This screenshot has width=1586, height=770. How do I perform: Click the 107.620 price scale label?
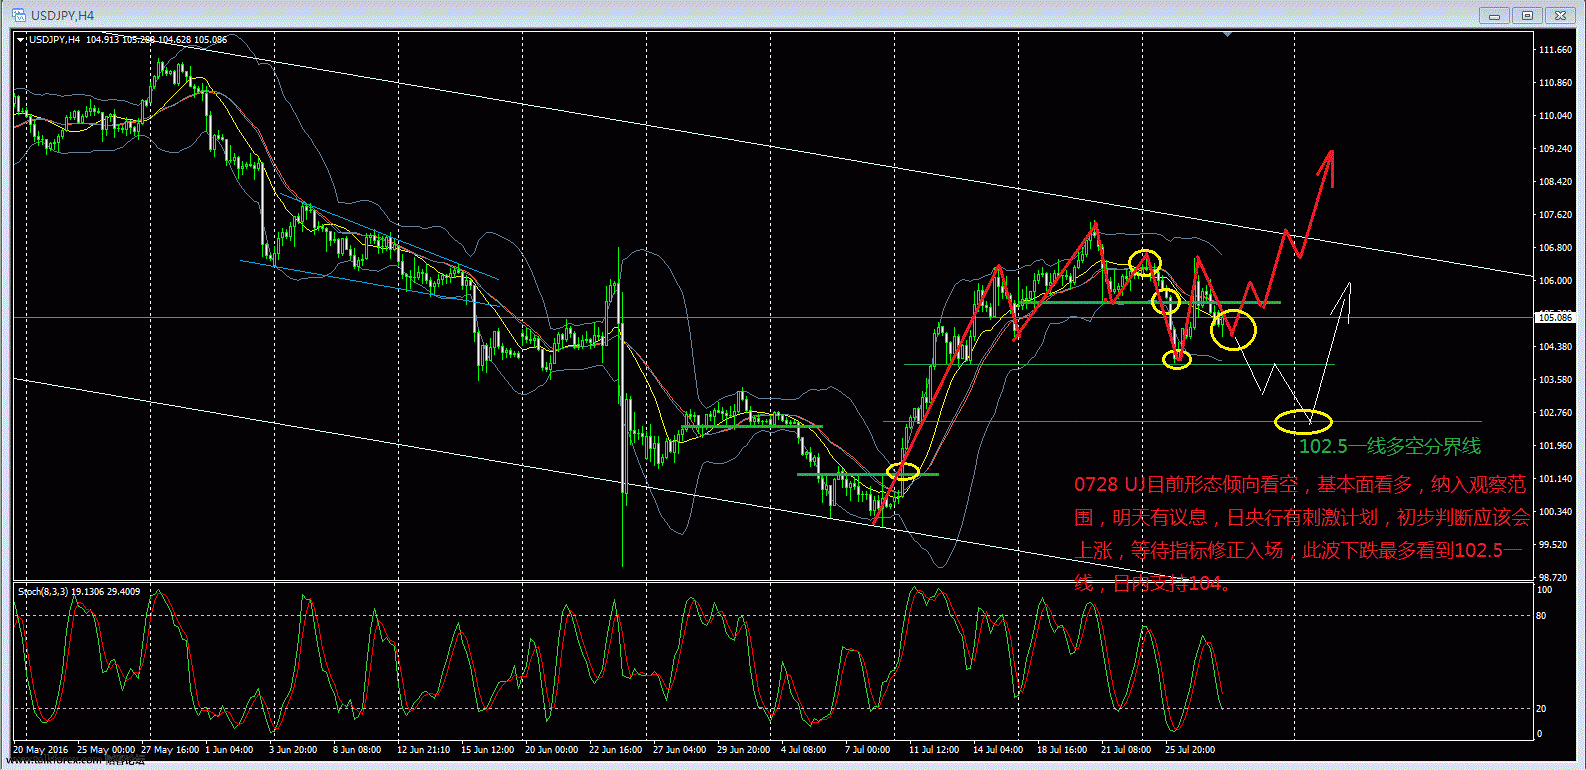coord(1555,215)
